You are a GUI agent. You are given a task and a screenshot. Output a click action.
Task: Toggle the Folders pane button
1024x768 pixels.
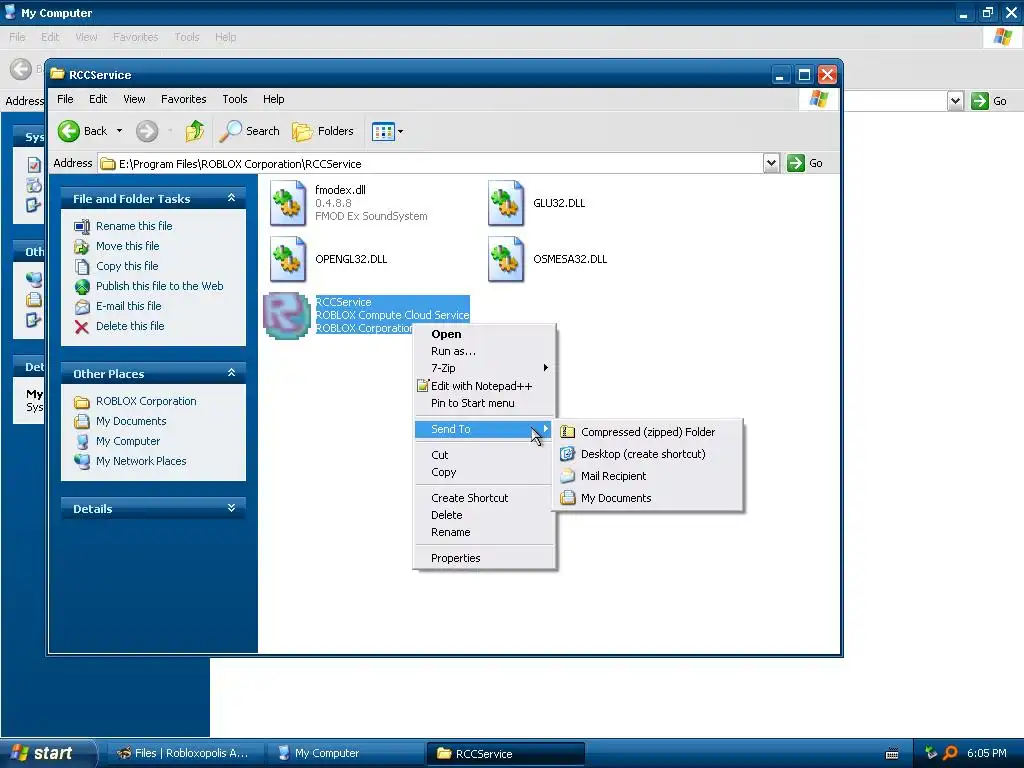pos(323,131)
